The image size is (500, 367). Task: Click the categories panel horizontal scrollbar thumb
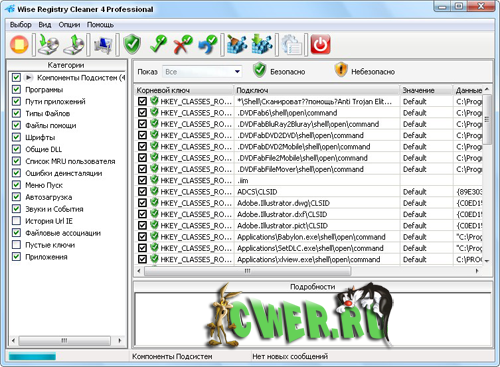(65, 341)
